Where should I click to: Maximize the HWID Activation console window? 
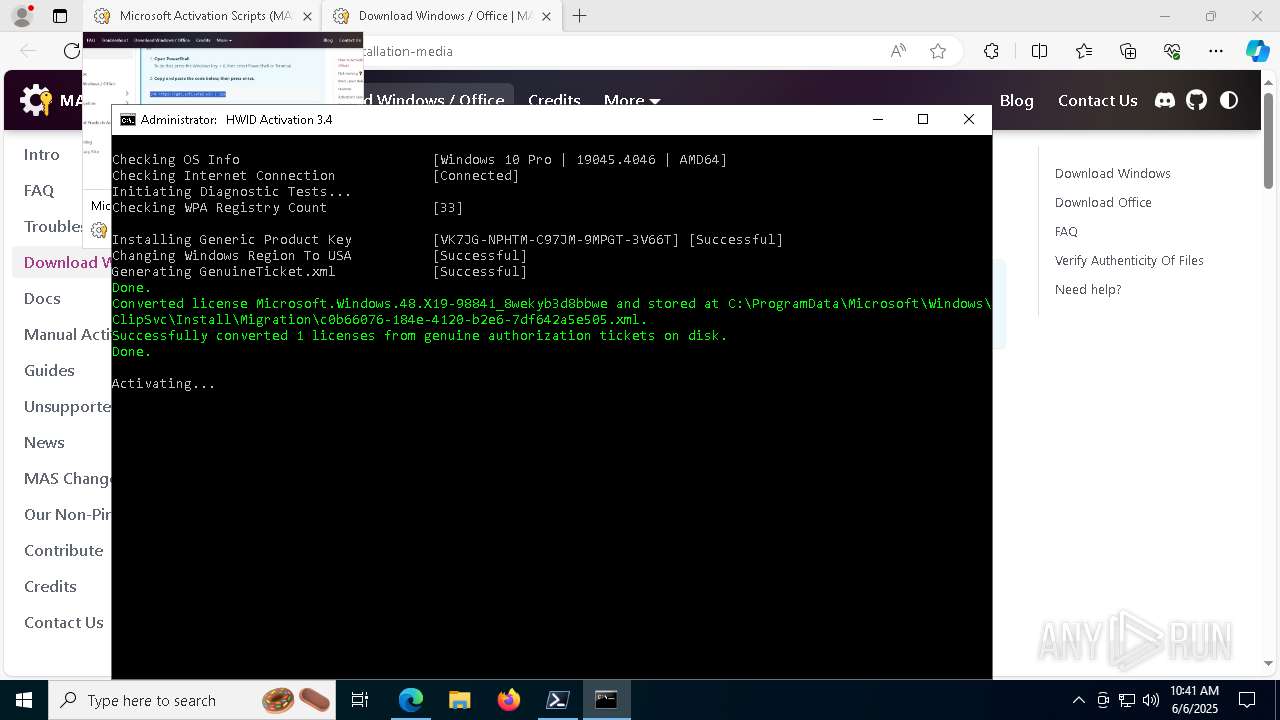923,119
